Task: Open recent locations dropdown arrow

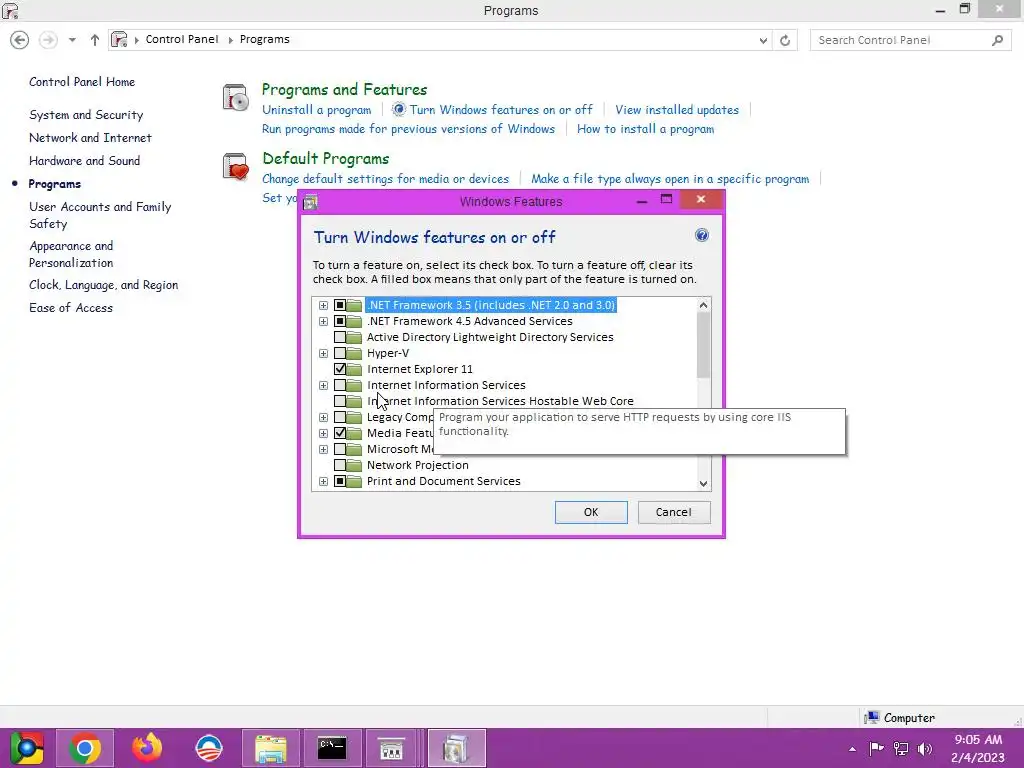Action: click(x=72, y=40)
